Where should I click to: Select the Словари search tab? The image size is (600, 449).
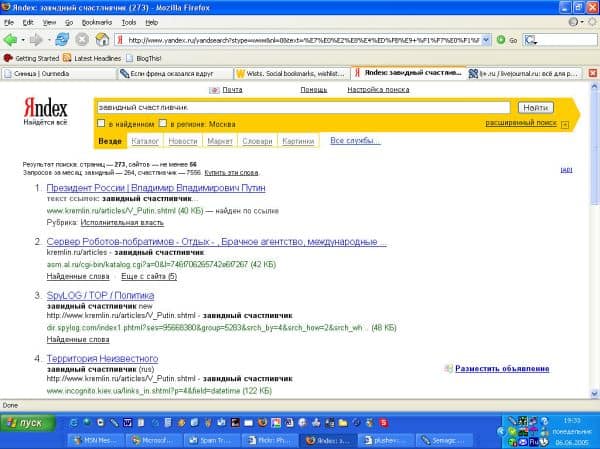tap(257, 141)
